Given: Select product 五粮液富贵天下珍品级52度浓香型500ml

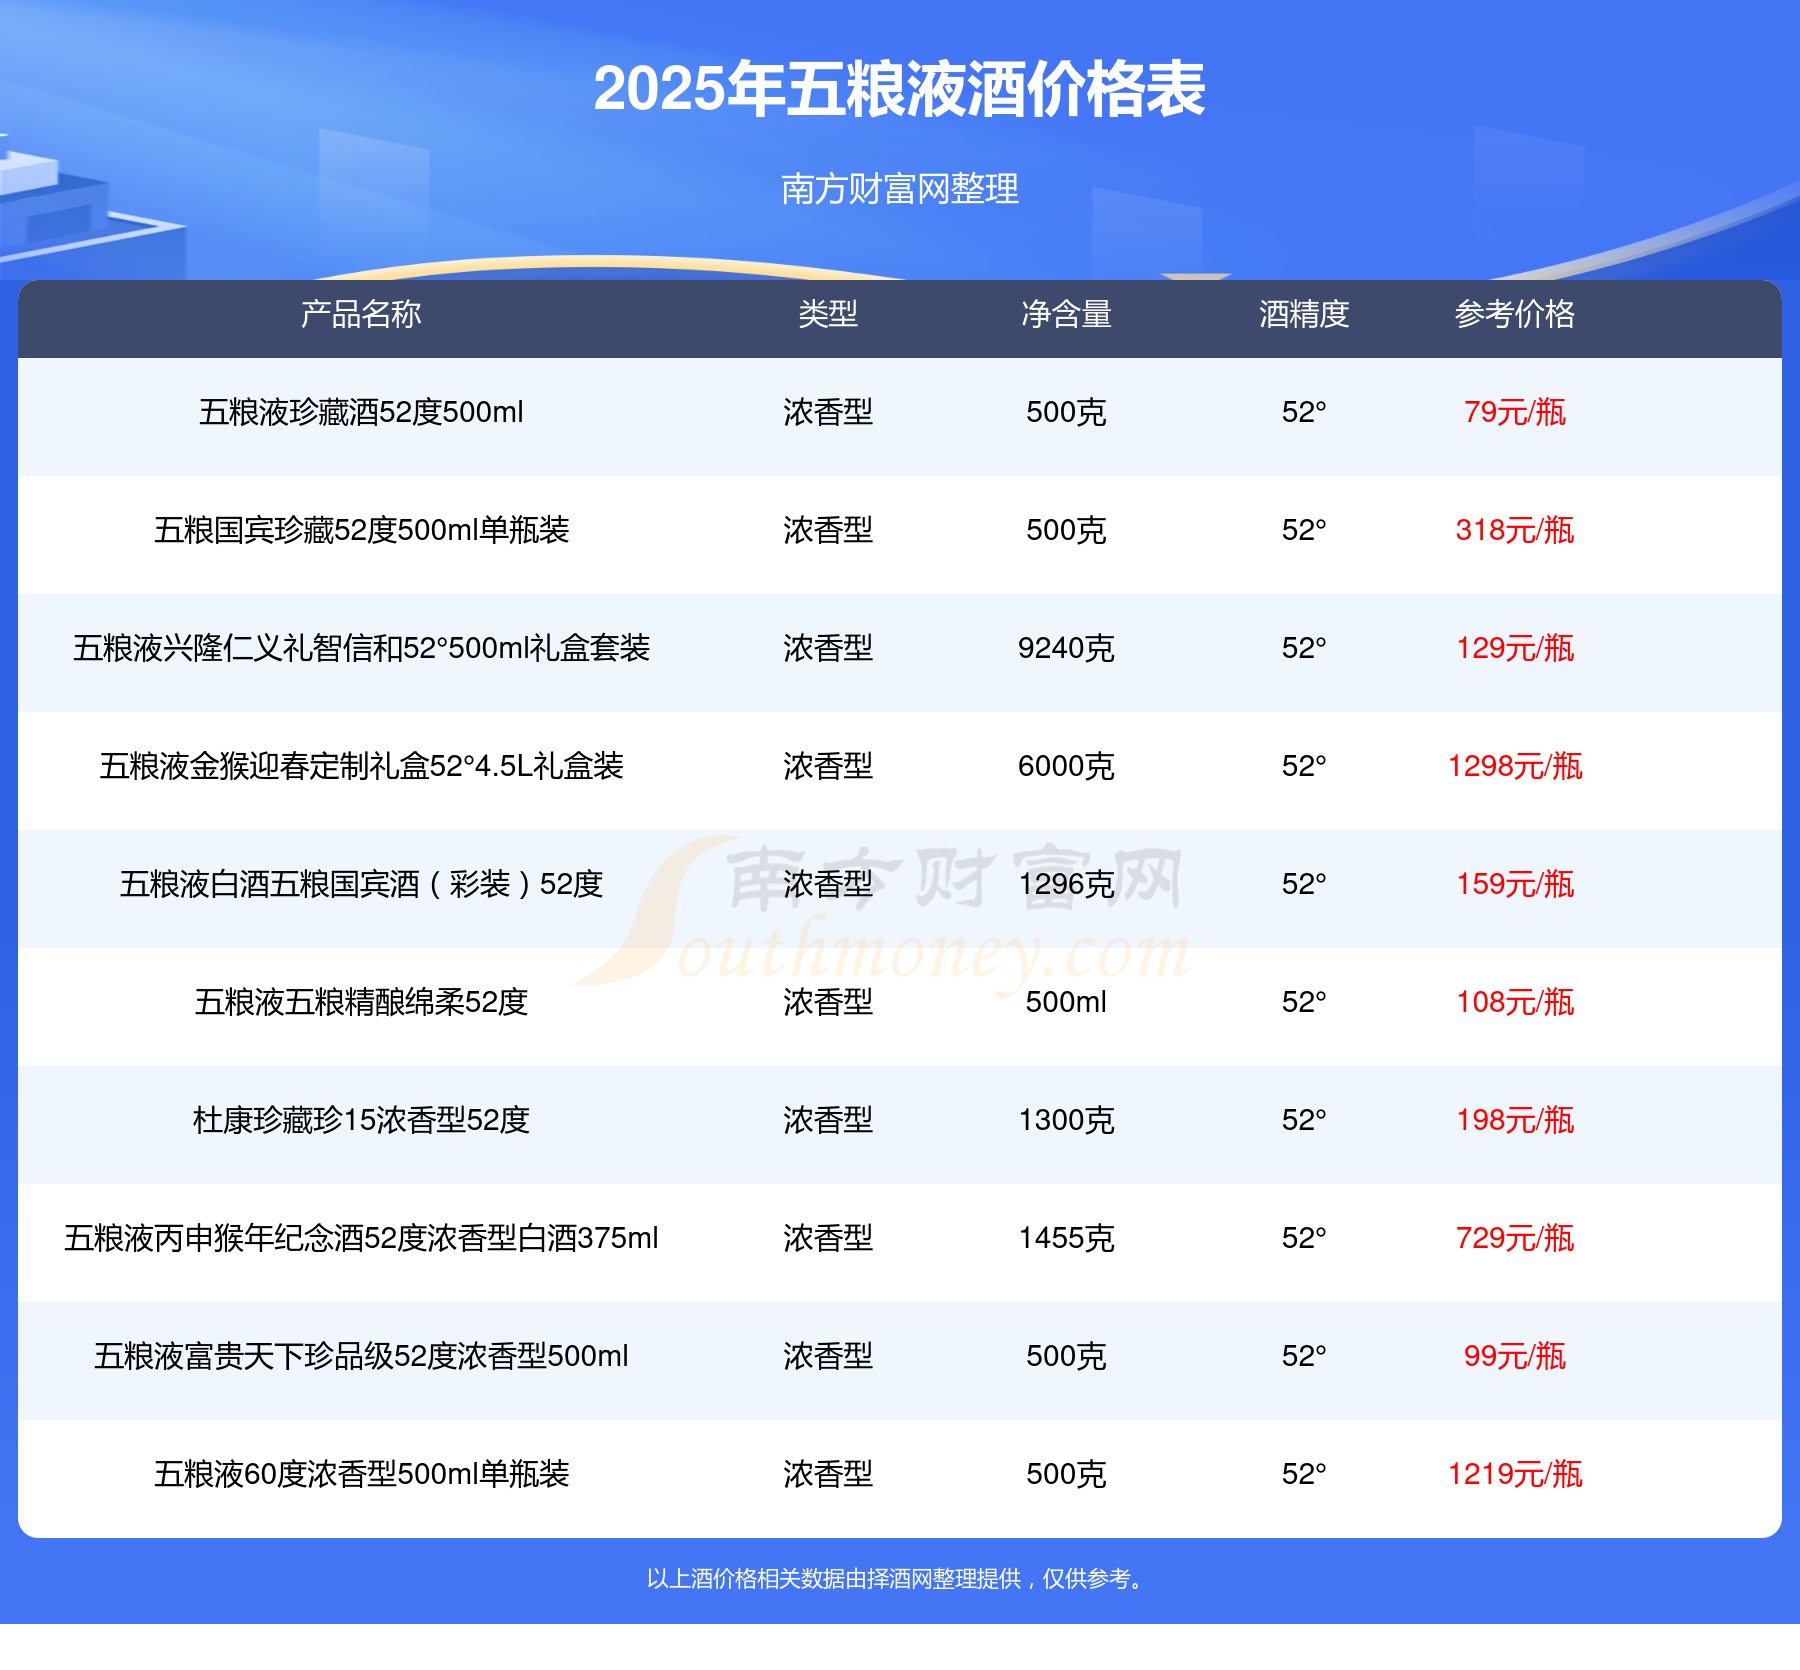Looking at the screenshot, I should (361, 1356).
